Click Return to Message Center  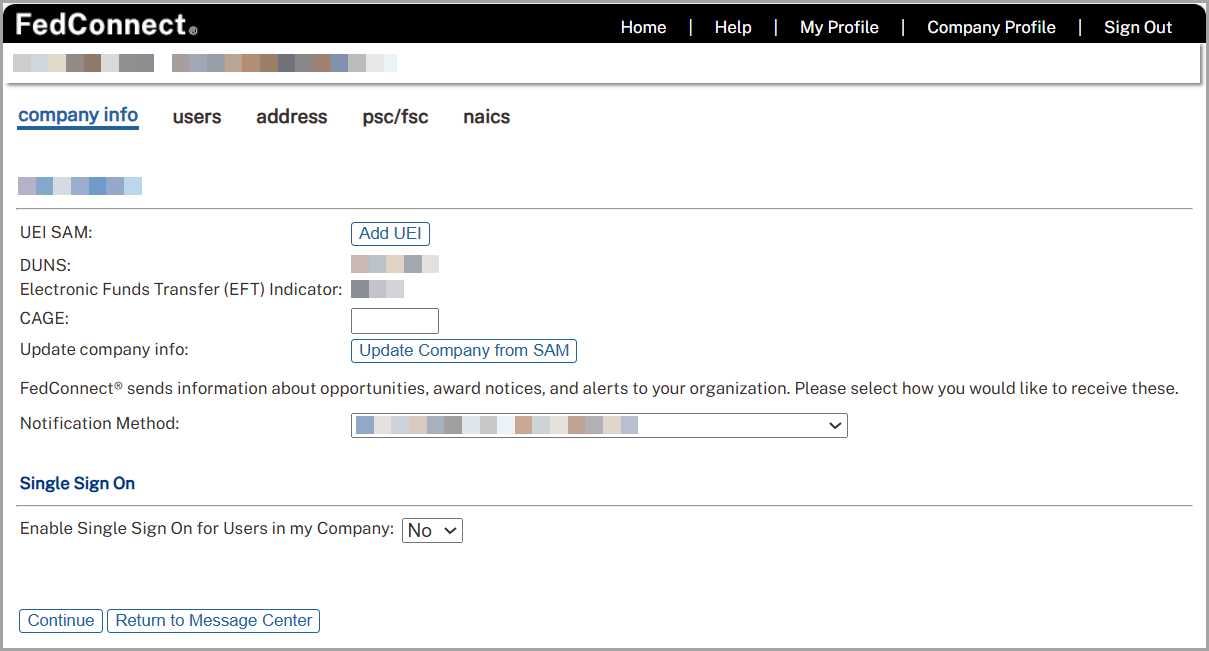(x=213, y=620)
